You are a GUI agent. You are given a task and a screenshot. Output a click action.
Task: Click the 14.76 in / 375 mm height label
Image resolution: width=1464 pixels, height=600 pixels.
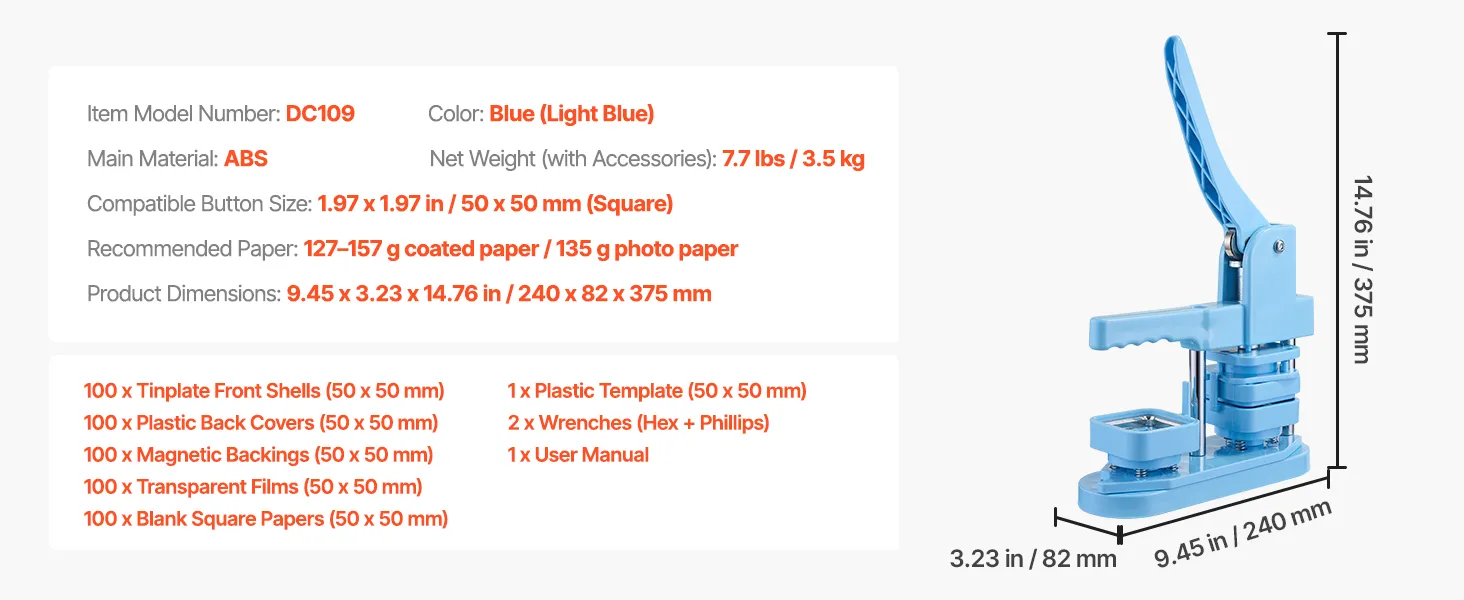click(x=1360, y=270)
